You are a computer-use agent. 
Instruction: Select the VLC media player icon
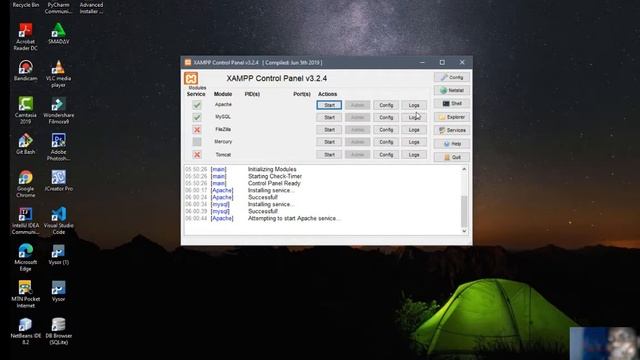coord(58,74)
